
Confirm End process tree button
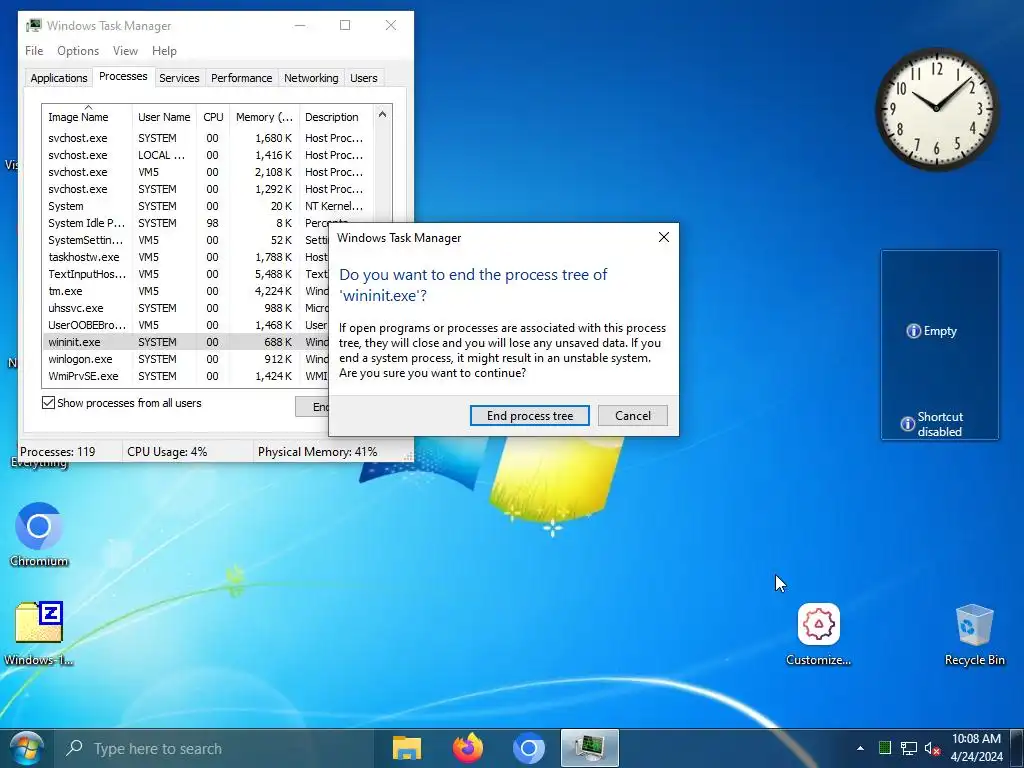click(530, 416)
